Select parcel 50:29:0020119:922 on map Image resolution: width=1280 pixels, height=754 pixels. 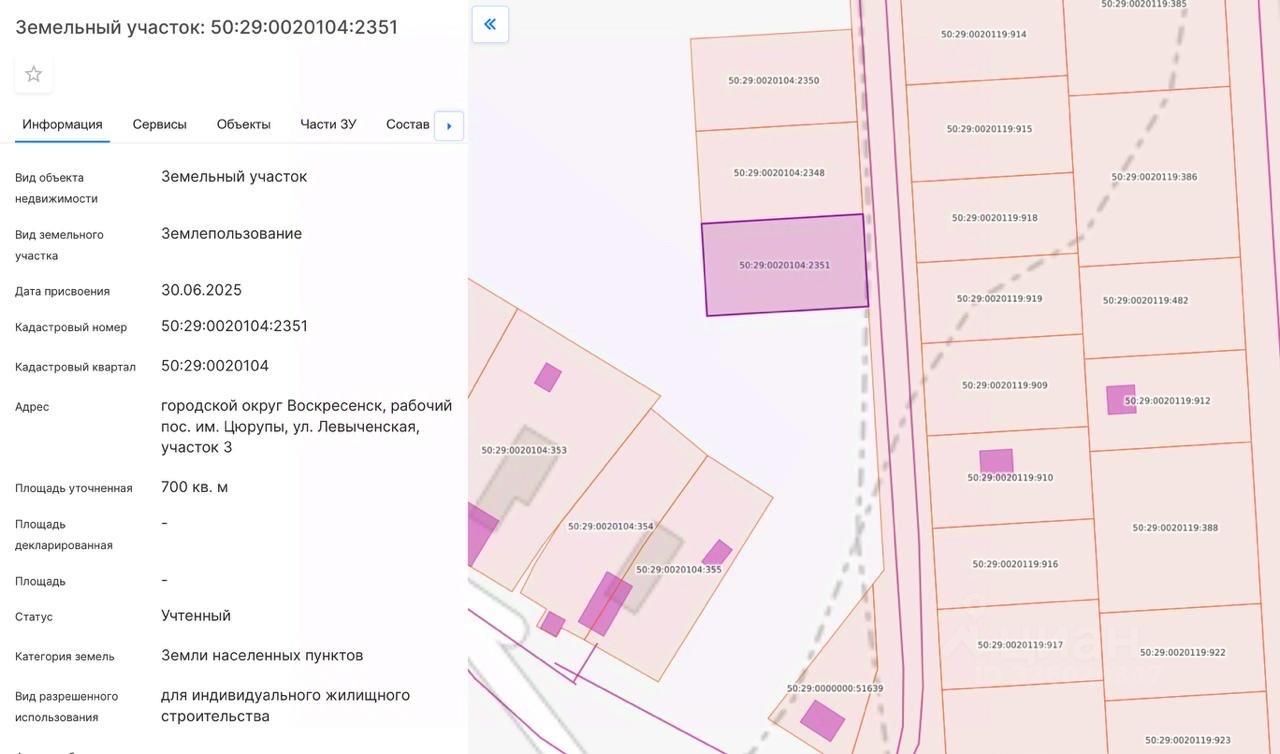1183,652
